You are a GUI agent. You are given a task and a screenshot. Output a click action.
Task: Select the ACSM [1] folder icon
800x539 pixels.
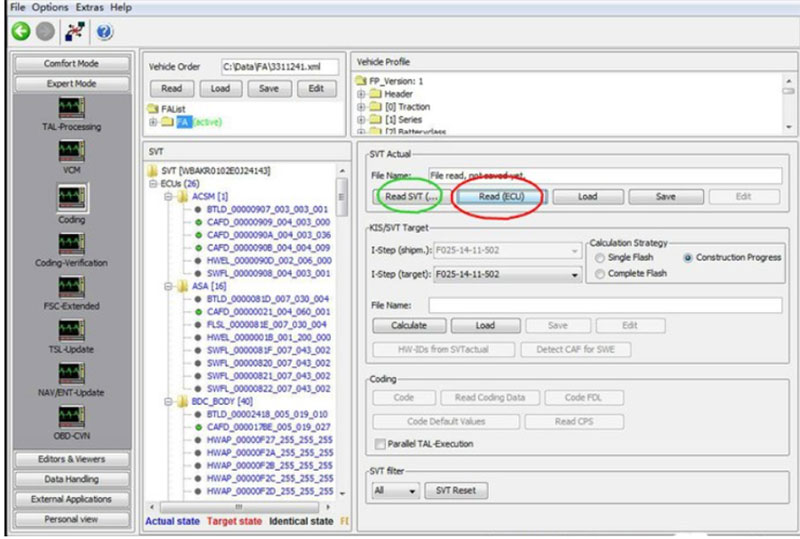(183, 197)
